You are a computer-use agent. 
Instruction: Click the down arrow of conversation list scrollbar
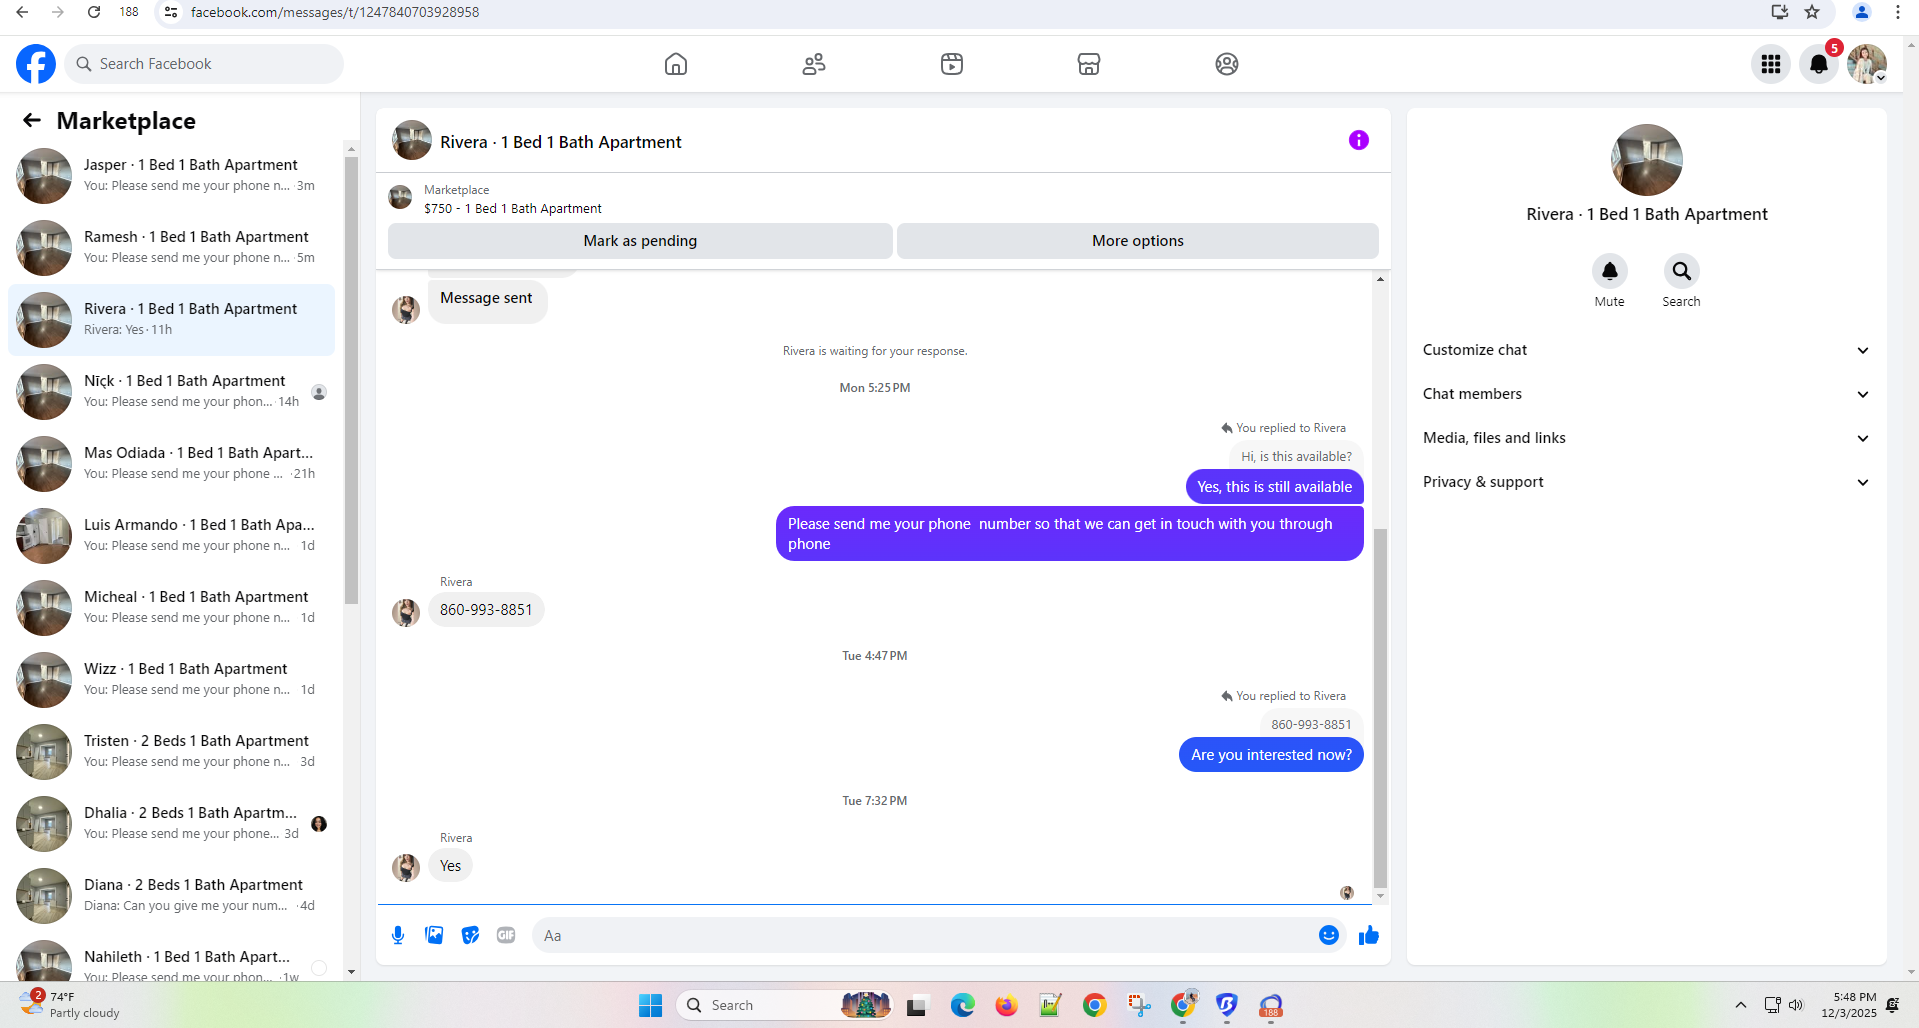coord(351,971)
